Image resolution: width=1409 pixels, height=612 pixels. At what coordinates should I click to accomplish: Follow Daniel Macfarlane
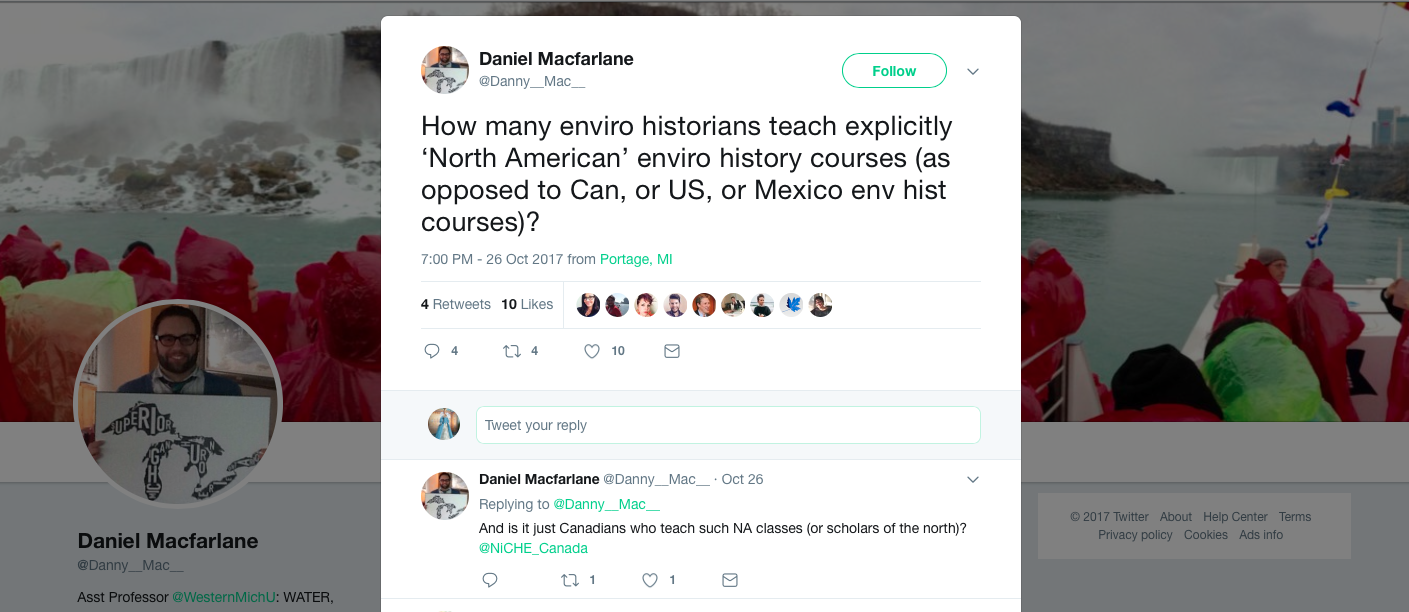[894, 71]
